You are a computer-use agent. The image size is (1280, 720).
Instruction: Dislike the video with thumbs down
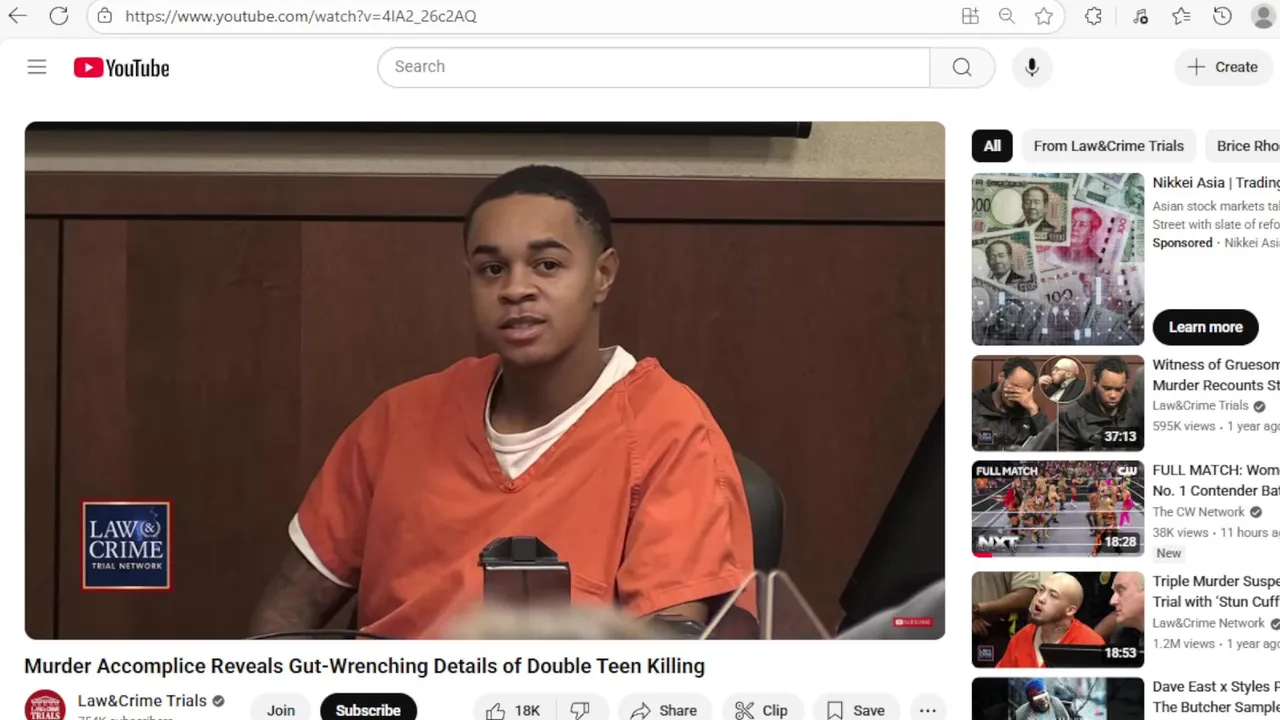pyautogui.click(x=581, y=710)
